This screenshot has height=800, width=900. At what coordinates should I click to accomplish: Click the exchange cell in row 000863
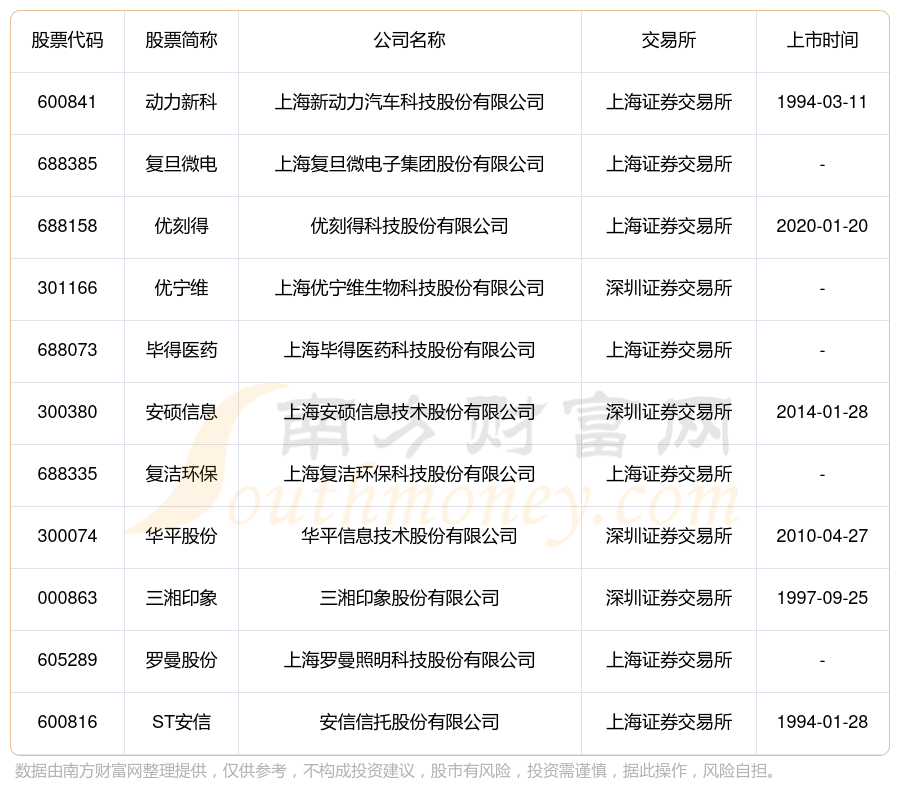tap(669, 598)
